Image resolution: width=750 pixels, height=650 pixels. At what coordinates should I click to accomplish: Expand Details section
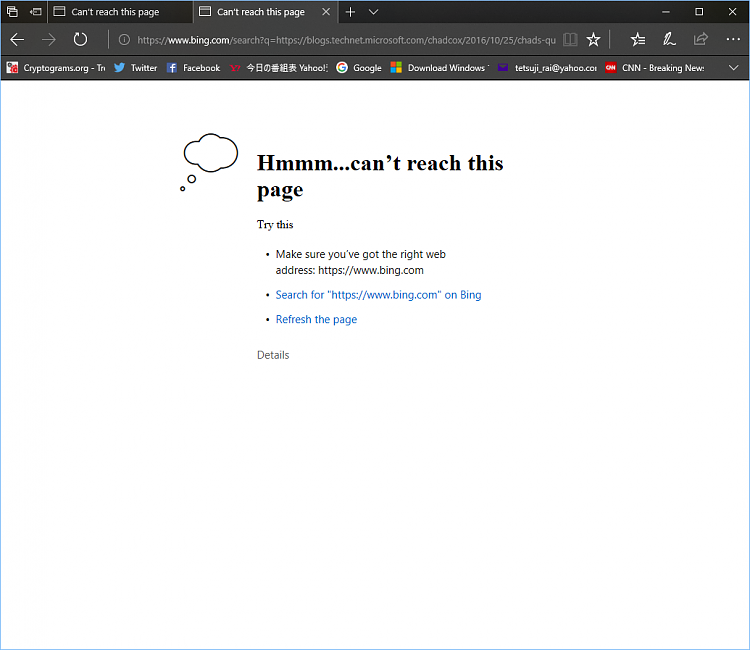point(273,355)
